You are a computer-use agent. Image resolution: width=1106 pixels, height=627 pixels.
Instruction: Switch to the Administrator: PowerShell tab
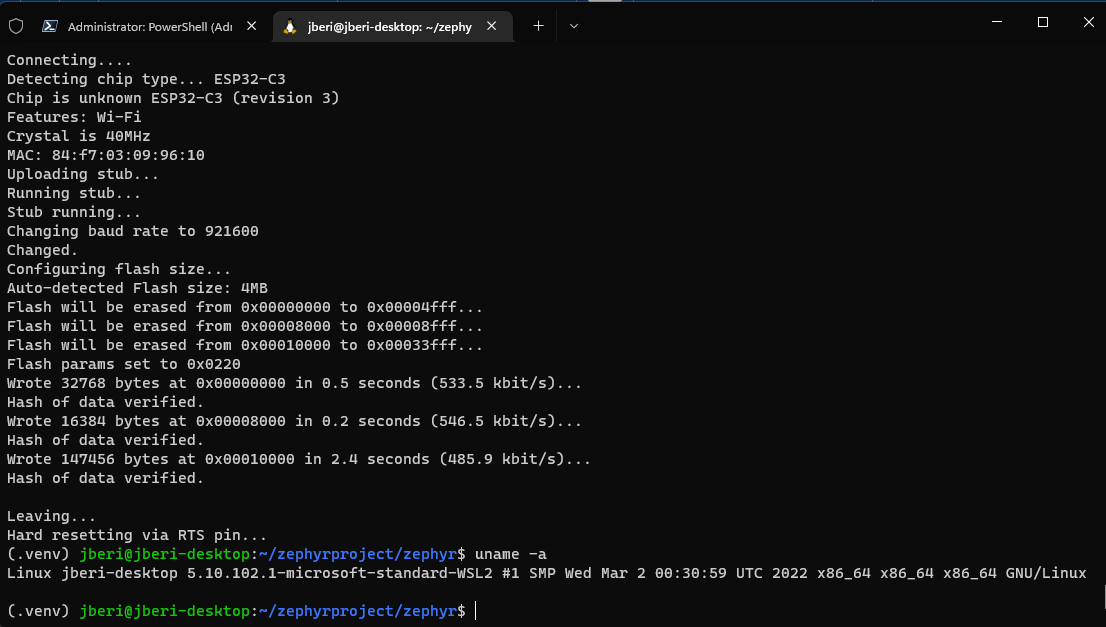pyautogui.click(x=149, y=27)
